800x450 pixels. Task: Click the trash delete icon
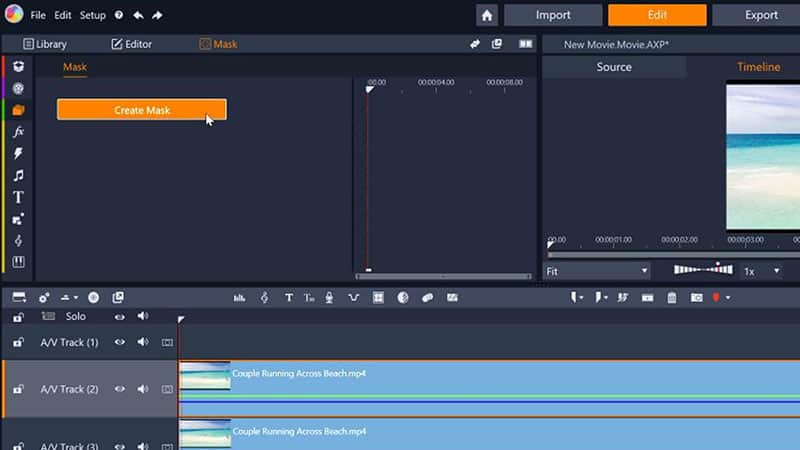(x=672, y=297)
